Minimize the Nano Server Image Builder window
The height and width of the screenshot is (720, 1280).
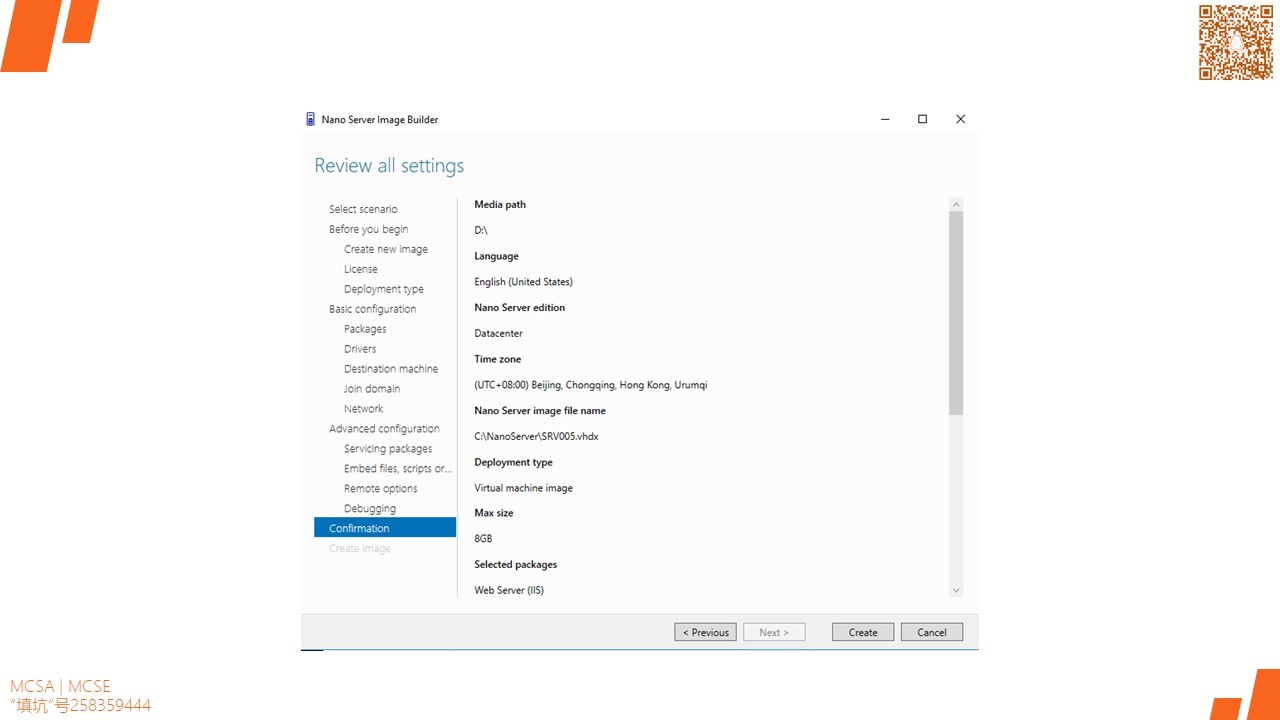point(885,119)
